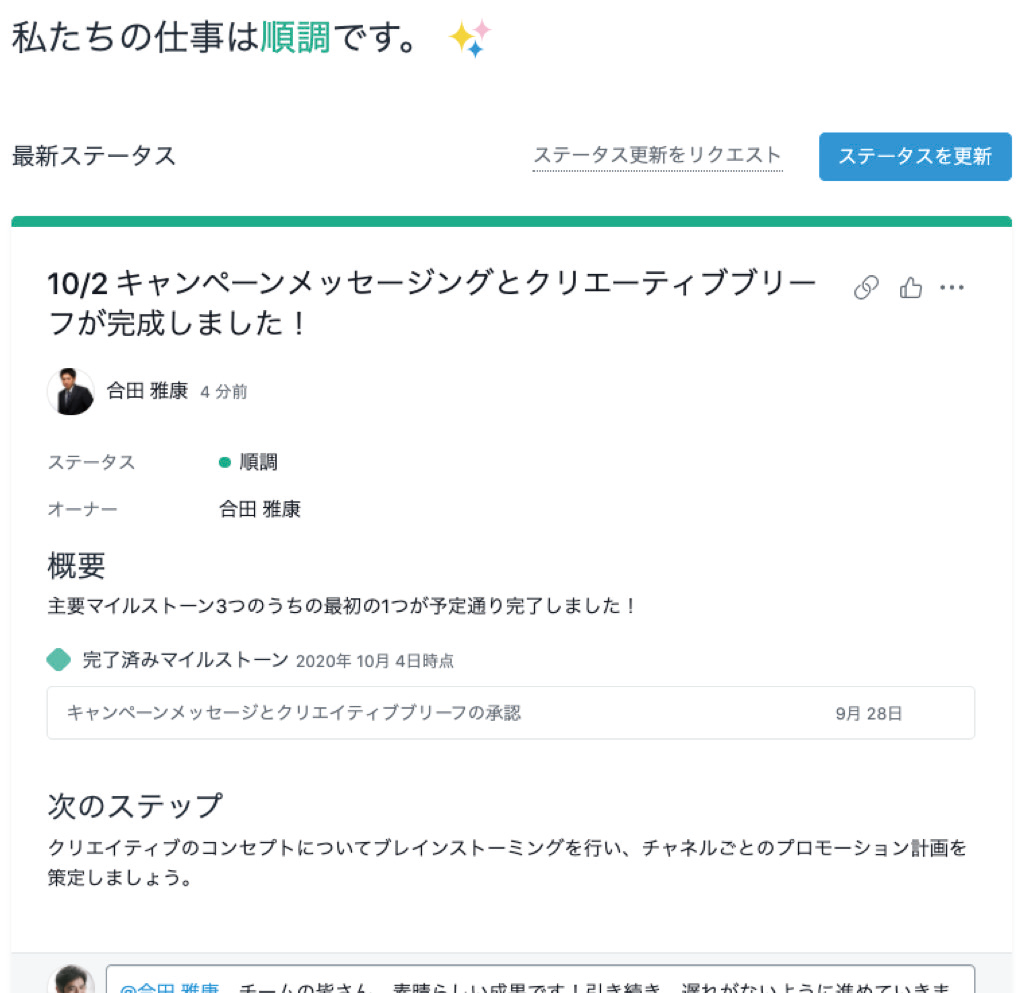Open 合田 雅康's profile avatar

click(70, 391)
